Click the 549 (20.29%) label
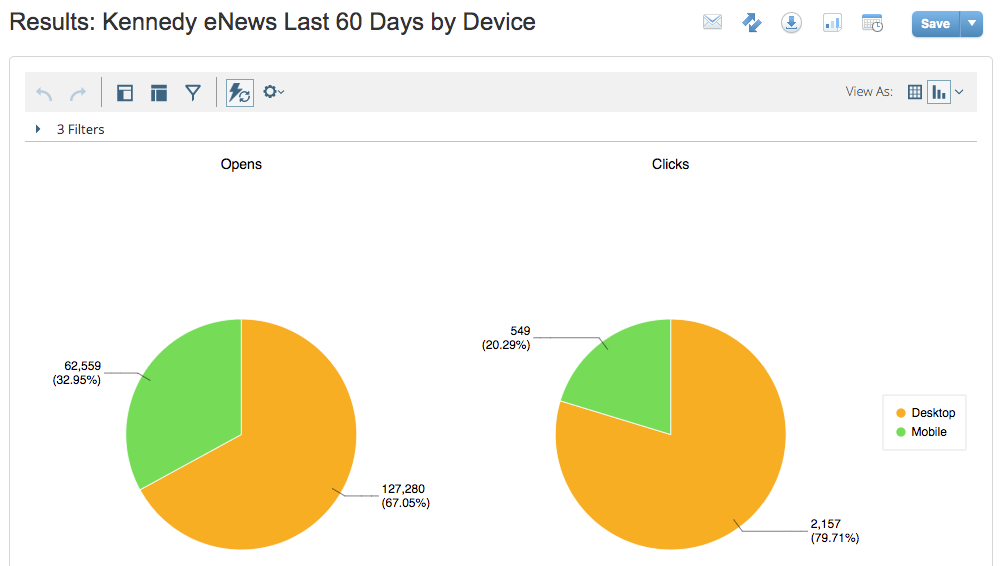 click(506, 338)
